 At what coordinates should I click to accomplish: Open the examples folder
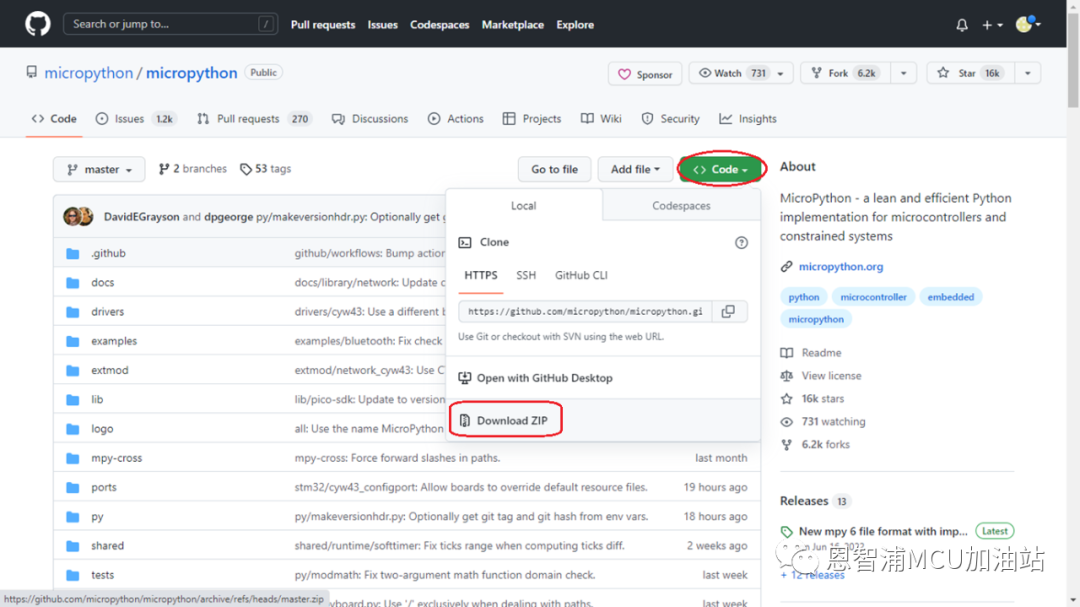114,341
